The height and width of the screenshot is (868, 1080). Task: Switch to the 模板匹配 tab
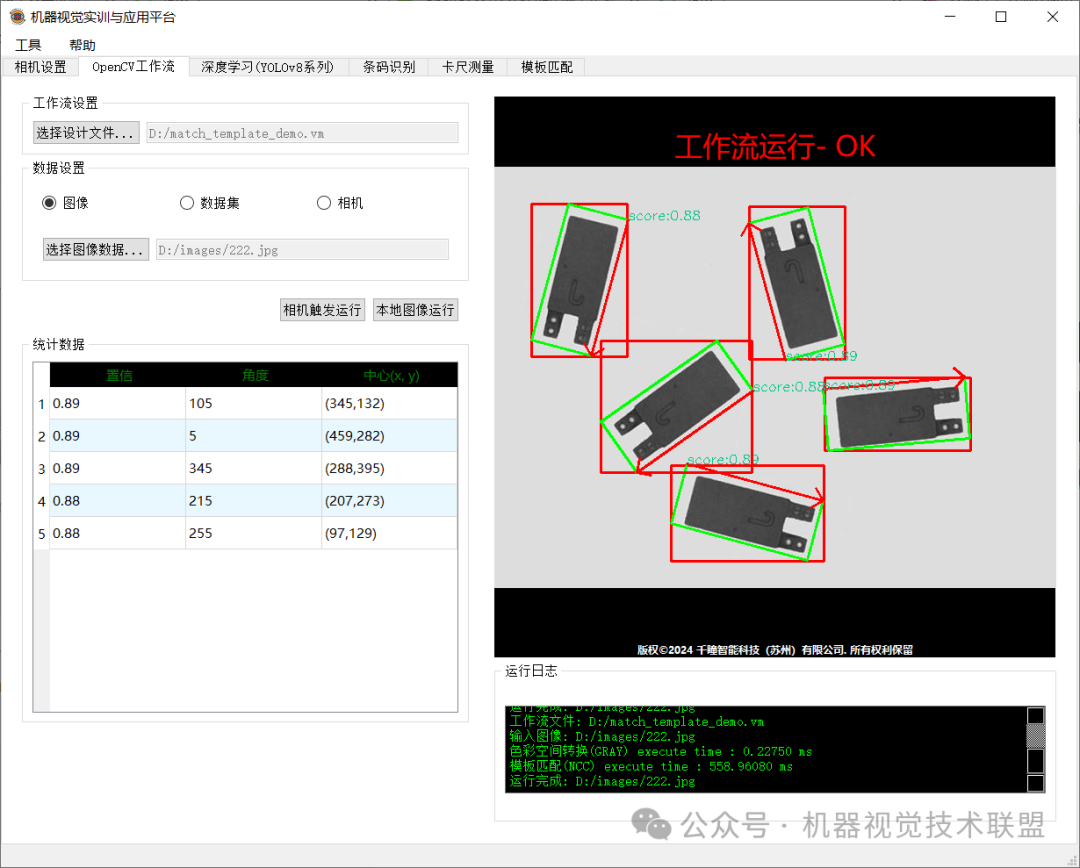pos(547,67)
